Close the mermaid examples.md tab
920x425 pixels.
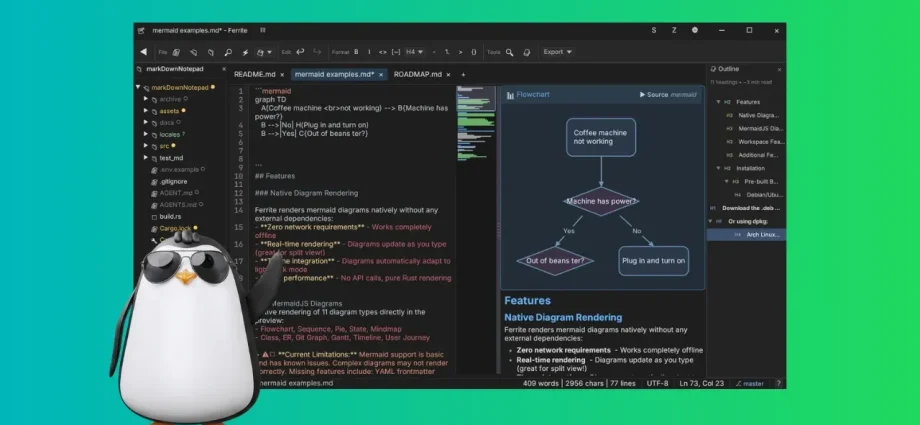tap(381, 75)
